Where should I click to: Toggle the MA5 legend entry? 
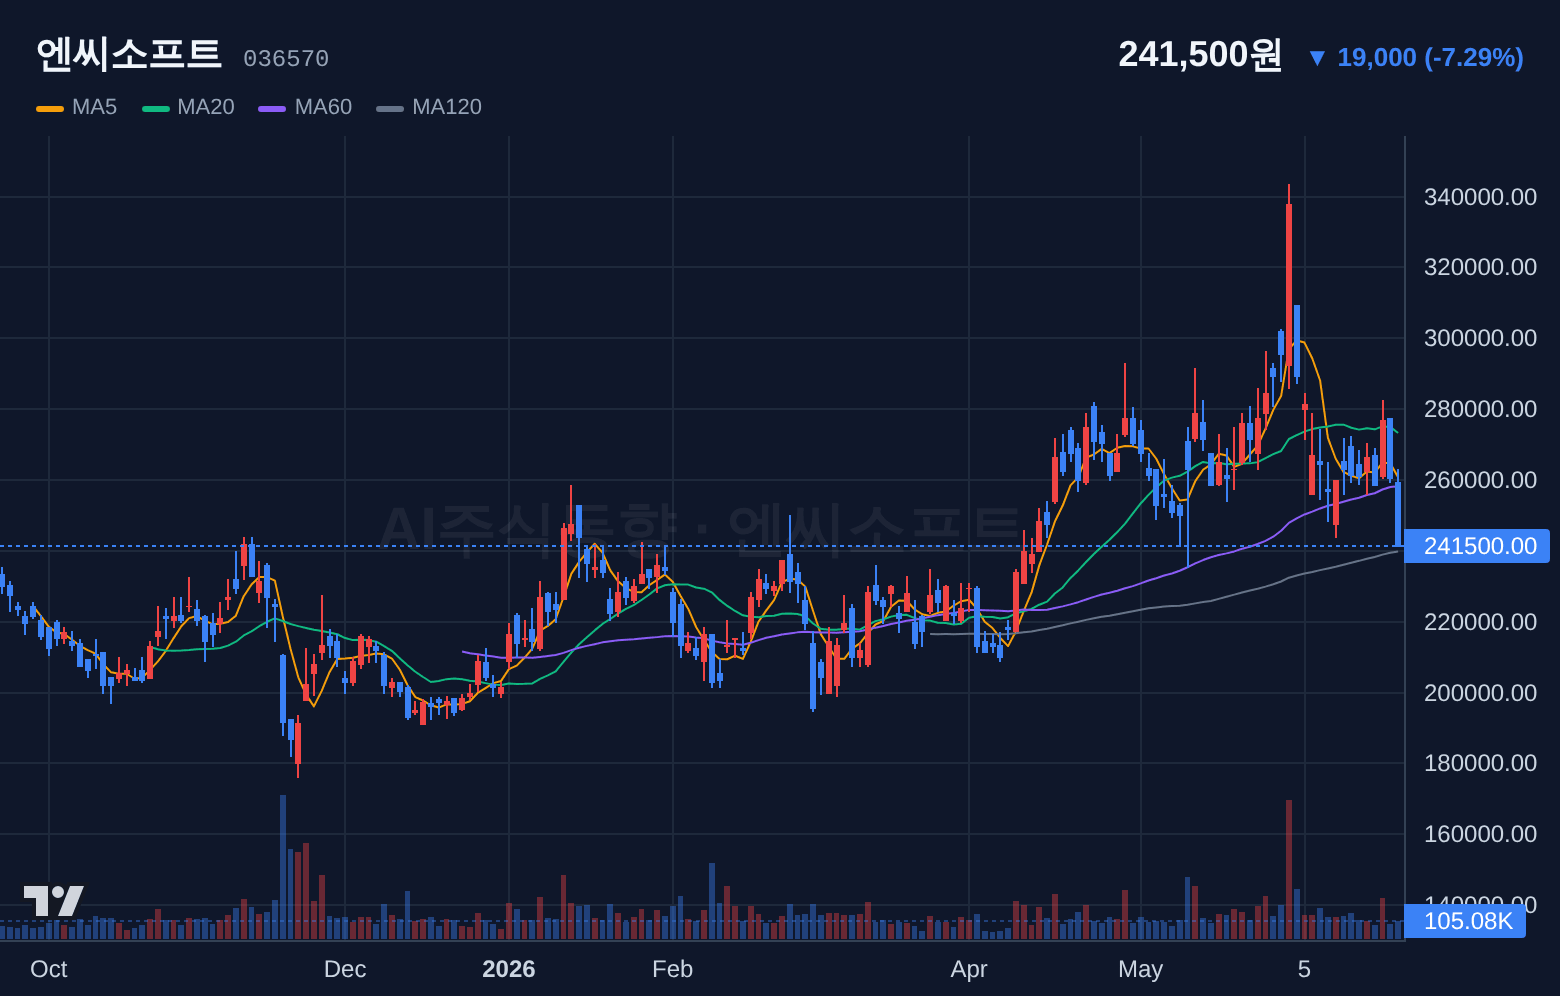(77, 107)
